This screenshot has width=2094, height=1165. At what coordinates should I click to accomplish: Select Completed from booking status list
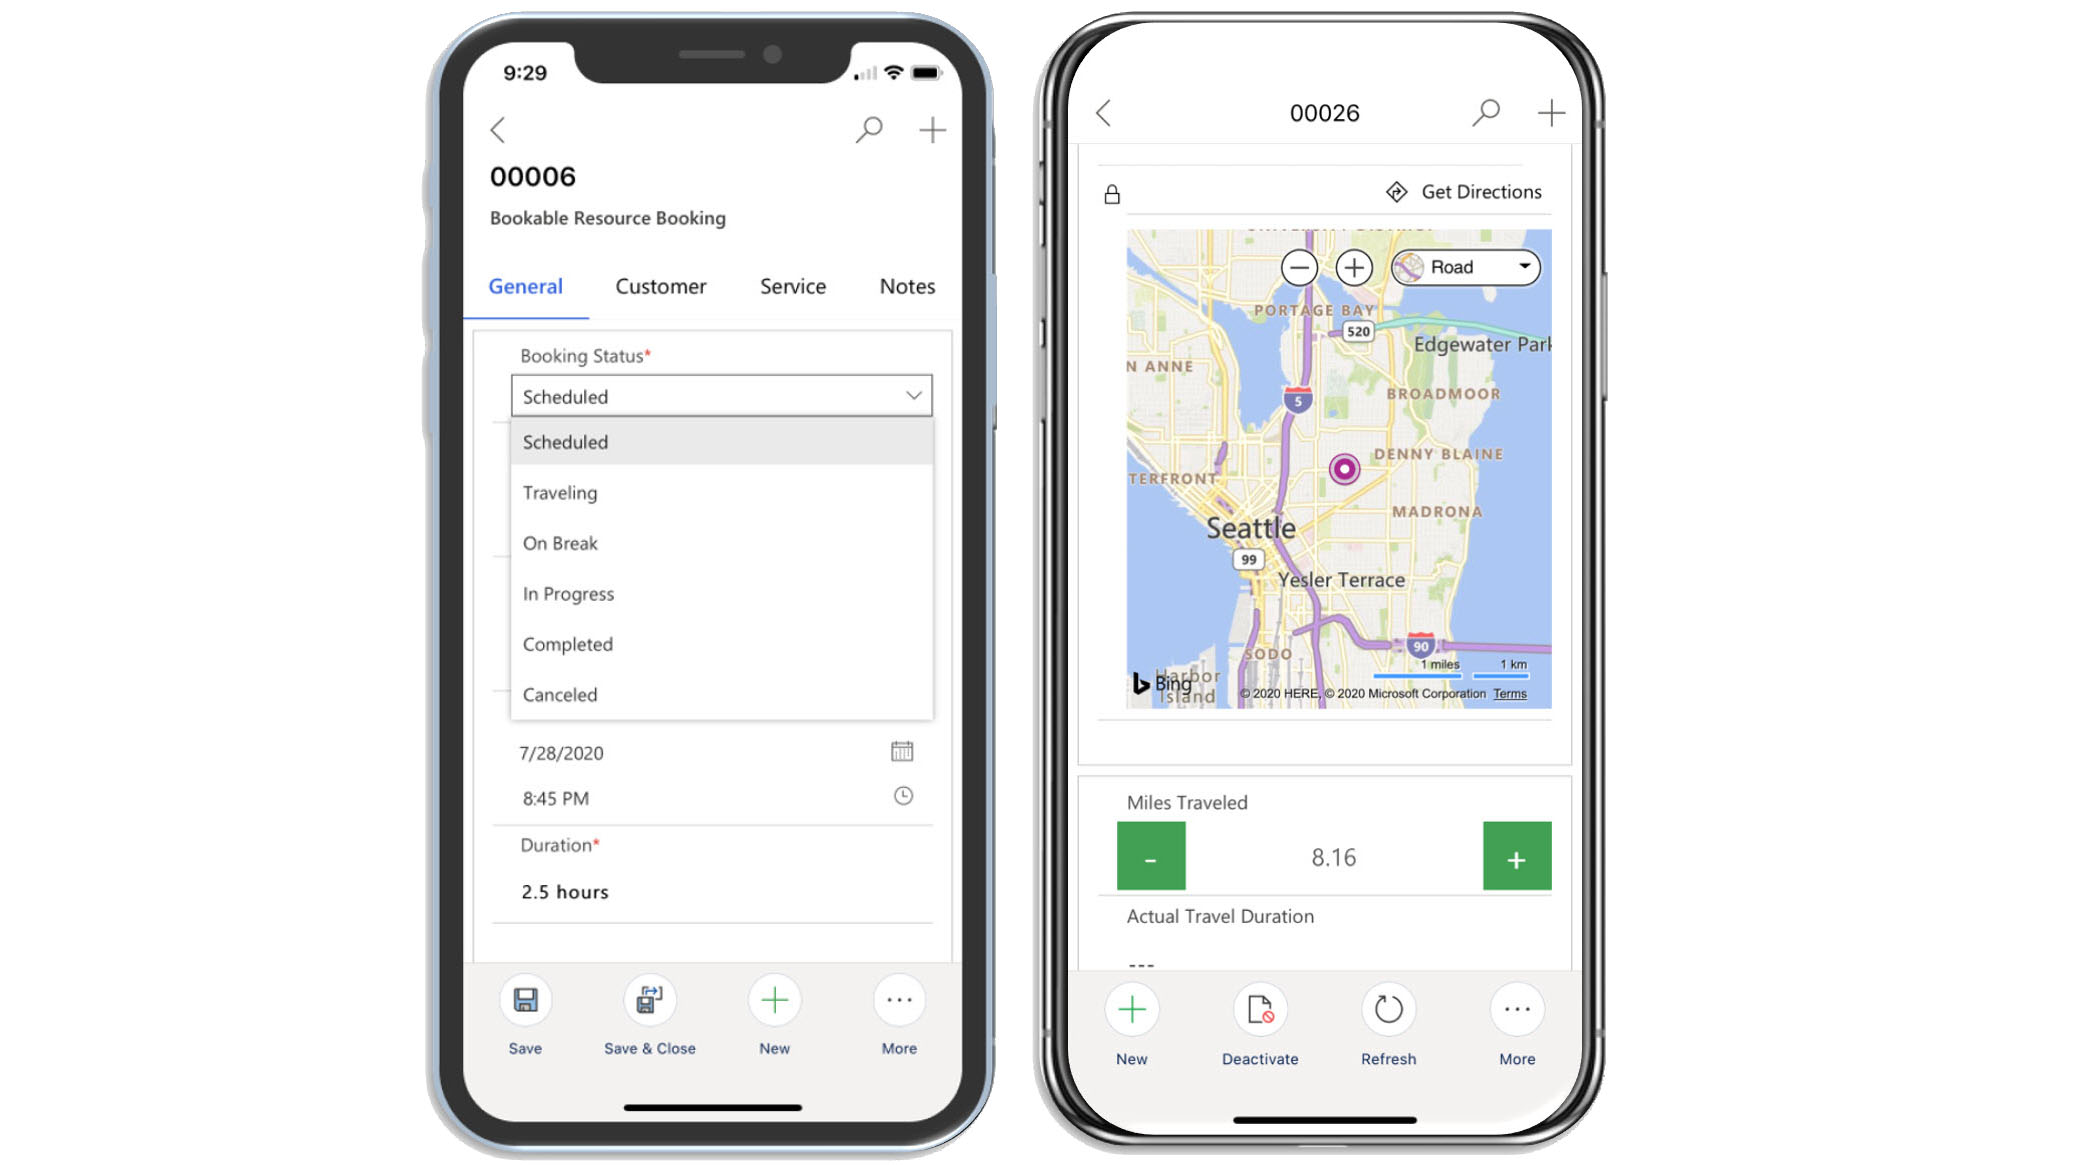568,643
